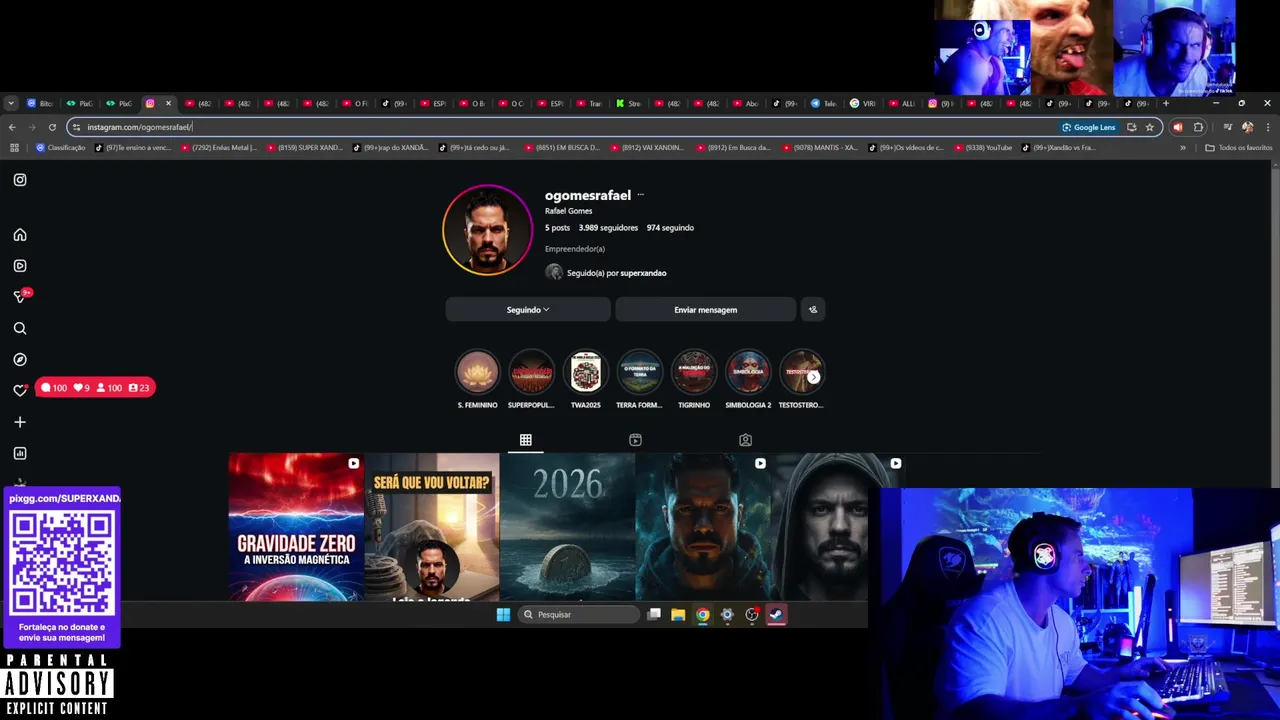Open the Chrome menu three dots
Image resolution: width=1280 pixels, height=720 pixels.
click(x=1267, y=127)
